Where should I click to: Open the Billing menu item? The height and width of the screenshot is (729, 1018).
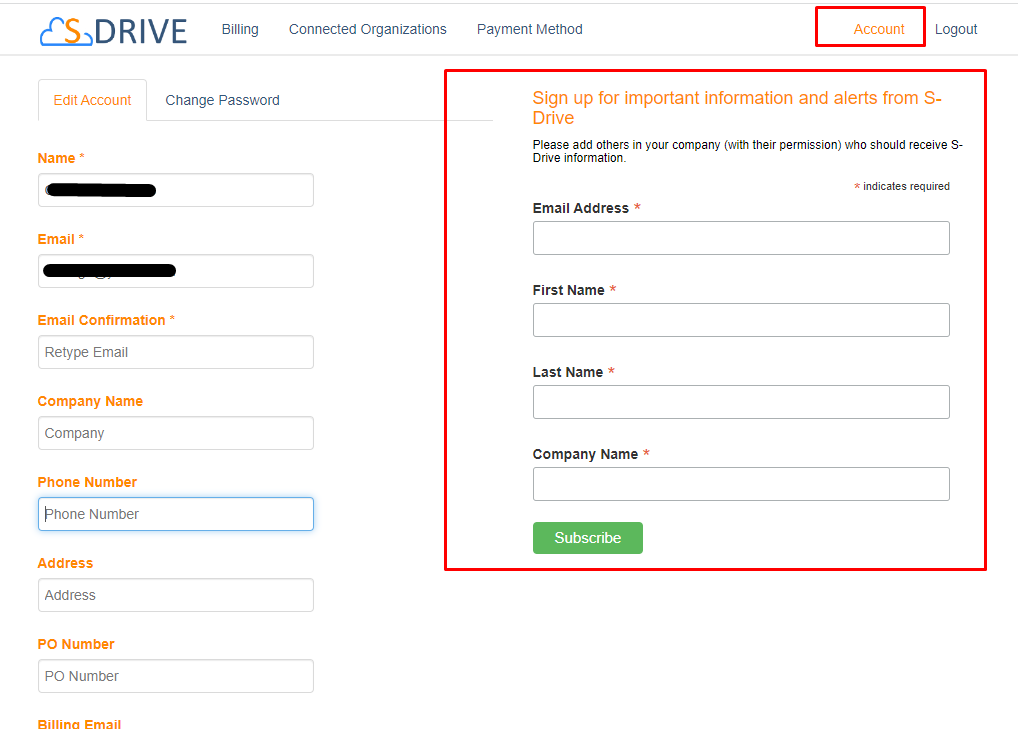[x=240, y=29]
